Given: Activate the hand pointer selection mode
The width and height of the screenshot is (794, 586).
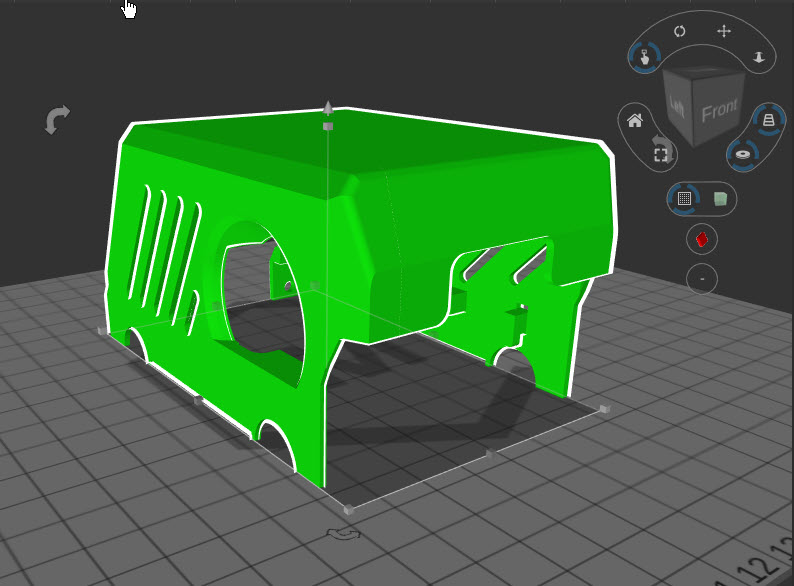Looking at the screenshot, I should pyautogui.click(x=644, y=57).
